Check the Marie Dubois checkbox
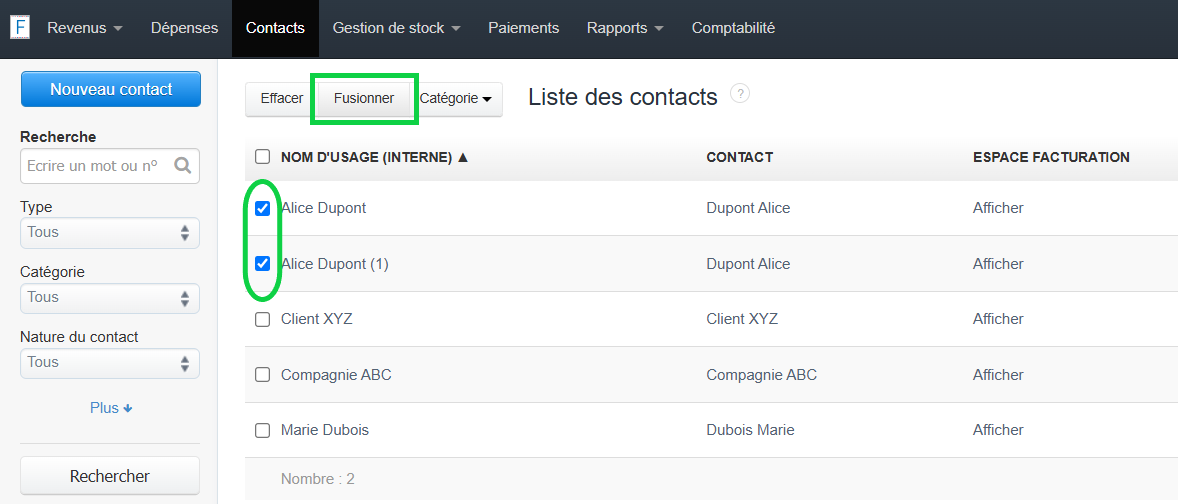 (262, 430)
